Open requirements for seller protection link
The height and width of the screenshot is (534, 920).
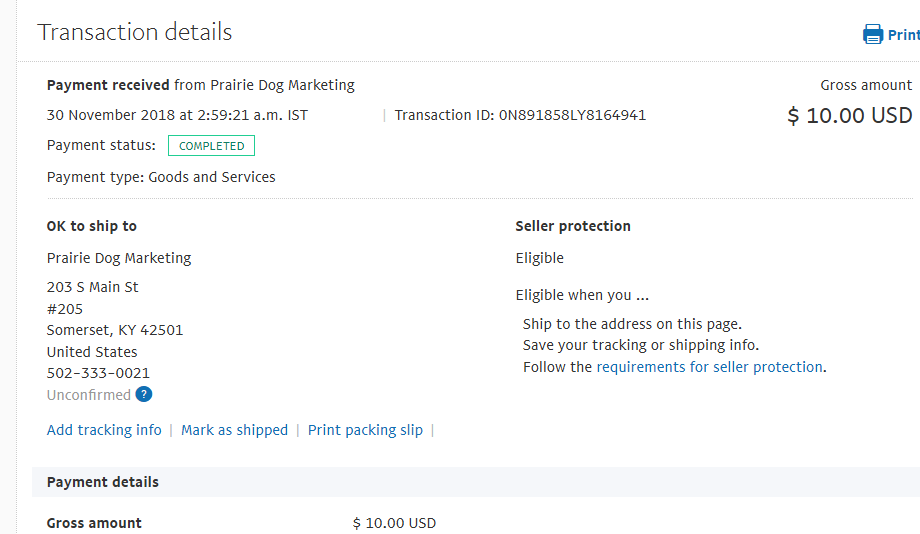click(709, 367)
